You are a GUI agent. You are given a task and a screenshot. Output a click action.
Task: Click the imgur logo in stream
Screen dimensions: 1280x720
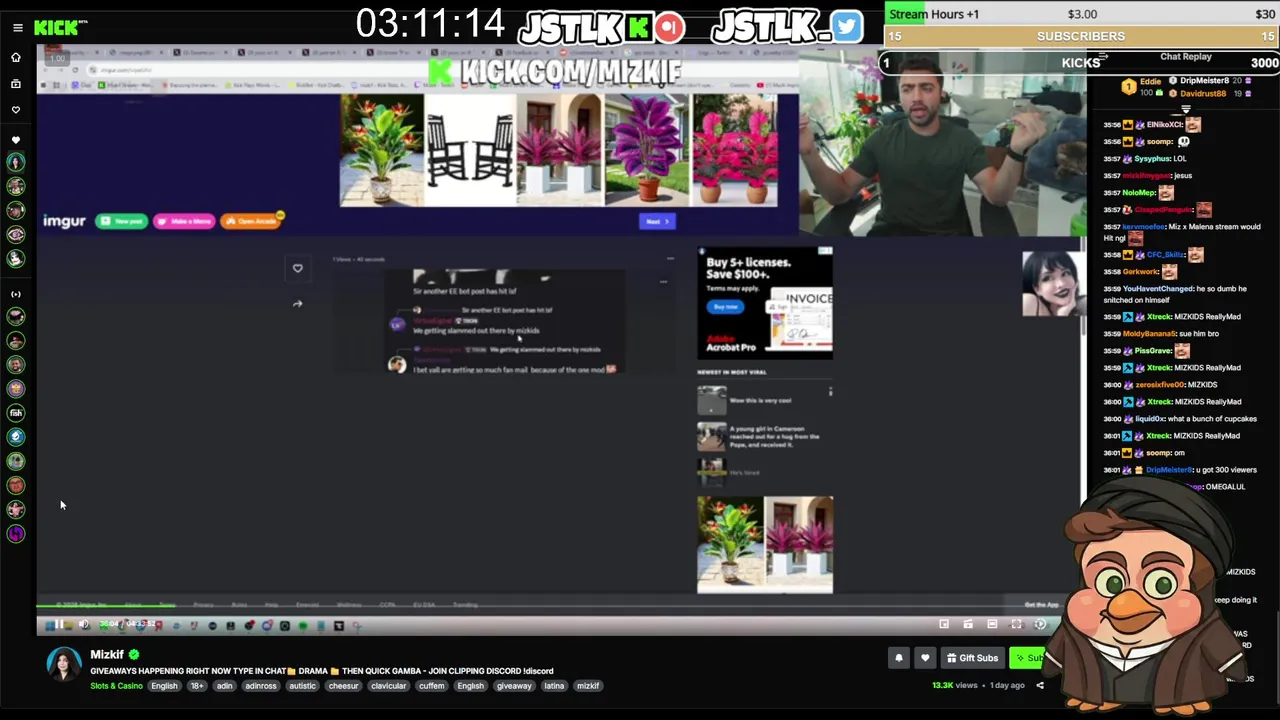64,221
